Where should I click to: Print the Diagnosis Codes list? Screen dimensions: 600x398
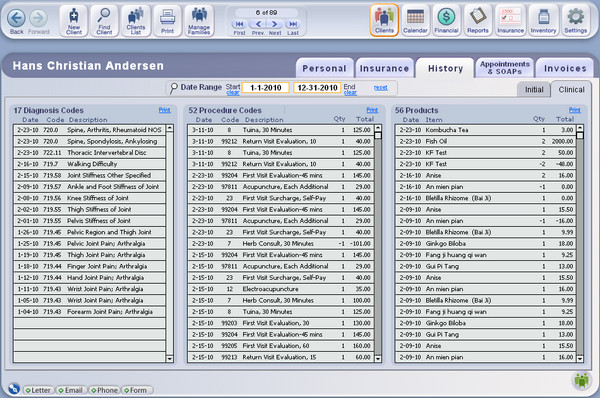(165, 110)
